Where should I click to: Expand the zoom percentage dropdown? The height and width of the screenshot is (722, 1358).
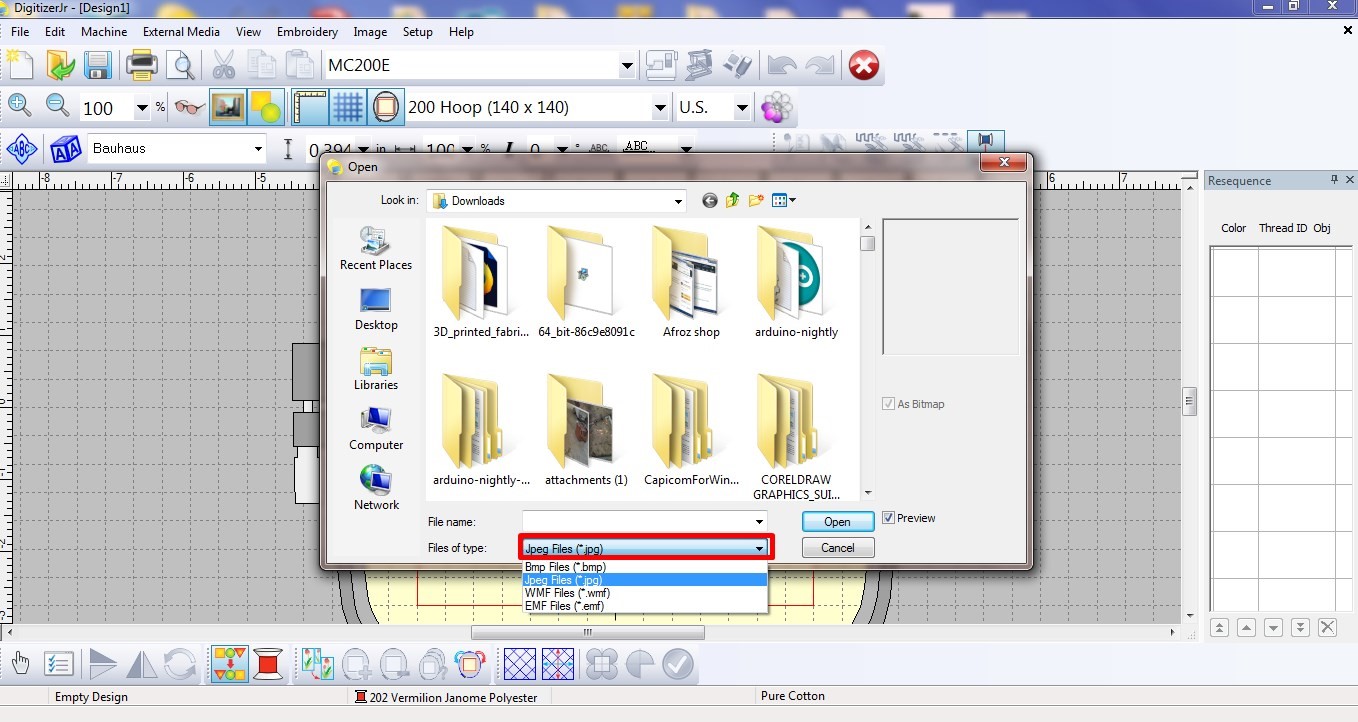coord(142,107)
